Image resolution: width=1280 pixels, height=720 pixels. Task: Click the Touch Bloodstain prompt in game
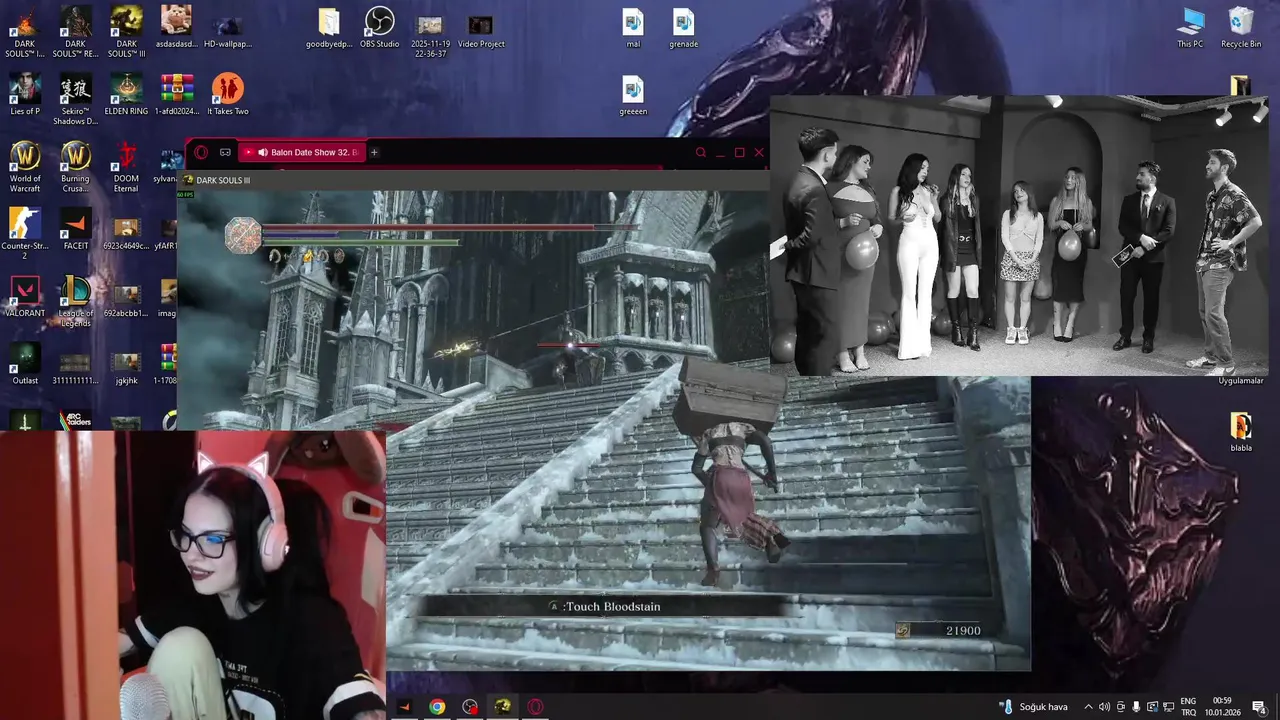pos(604,606)
